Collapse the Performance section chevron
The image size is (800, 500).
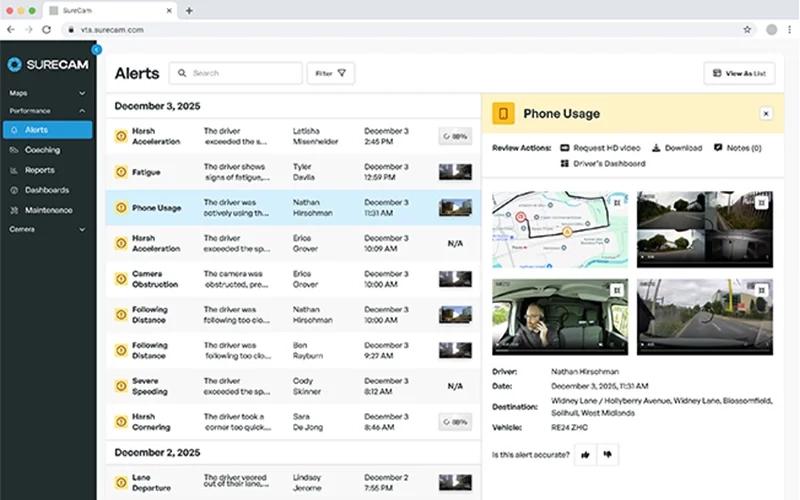[82, 111]
